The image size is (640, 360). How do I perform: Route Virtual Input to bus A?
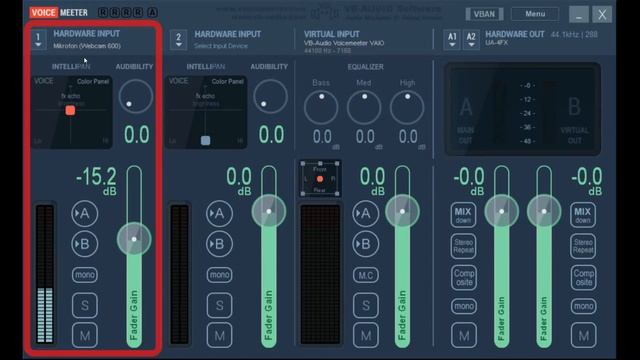pyautogui.click(x=365, y=213)
